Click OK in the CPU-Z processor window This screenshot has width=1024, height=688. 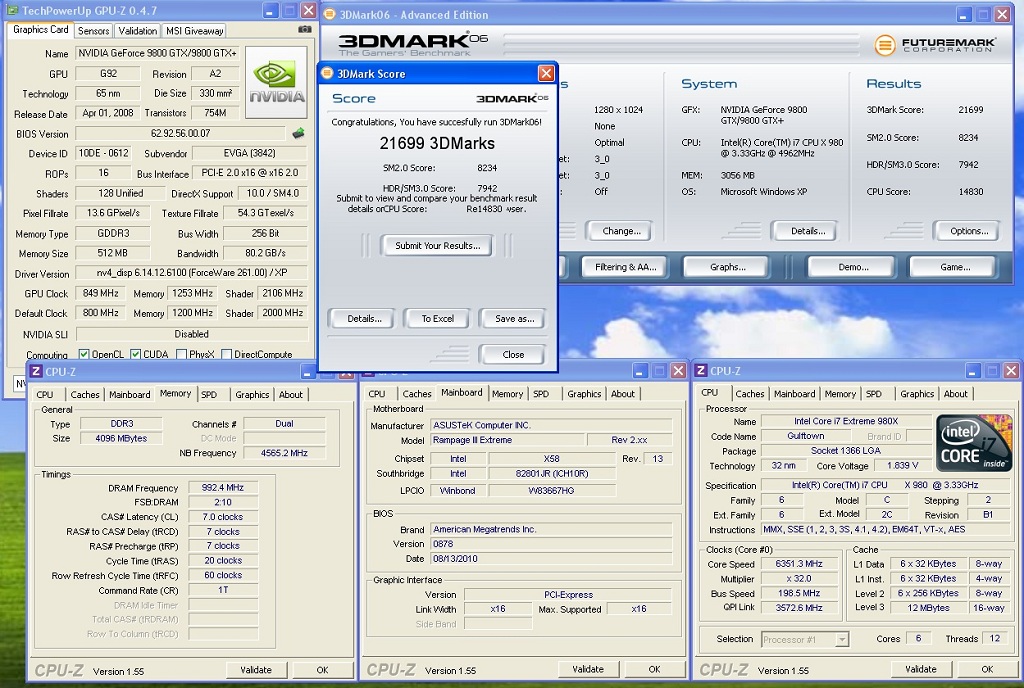tap(987, 669)
